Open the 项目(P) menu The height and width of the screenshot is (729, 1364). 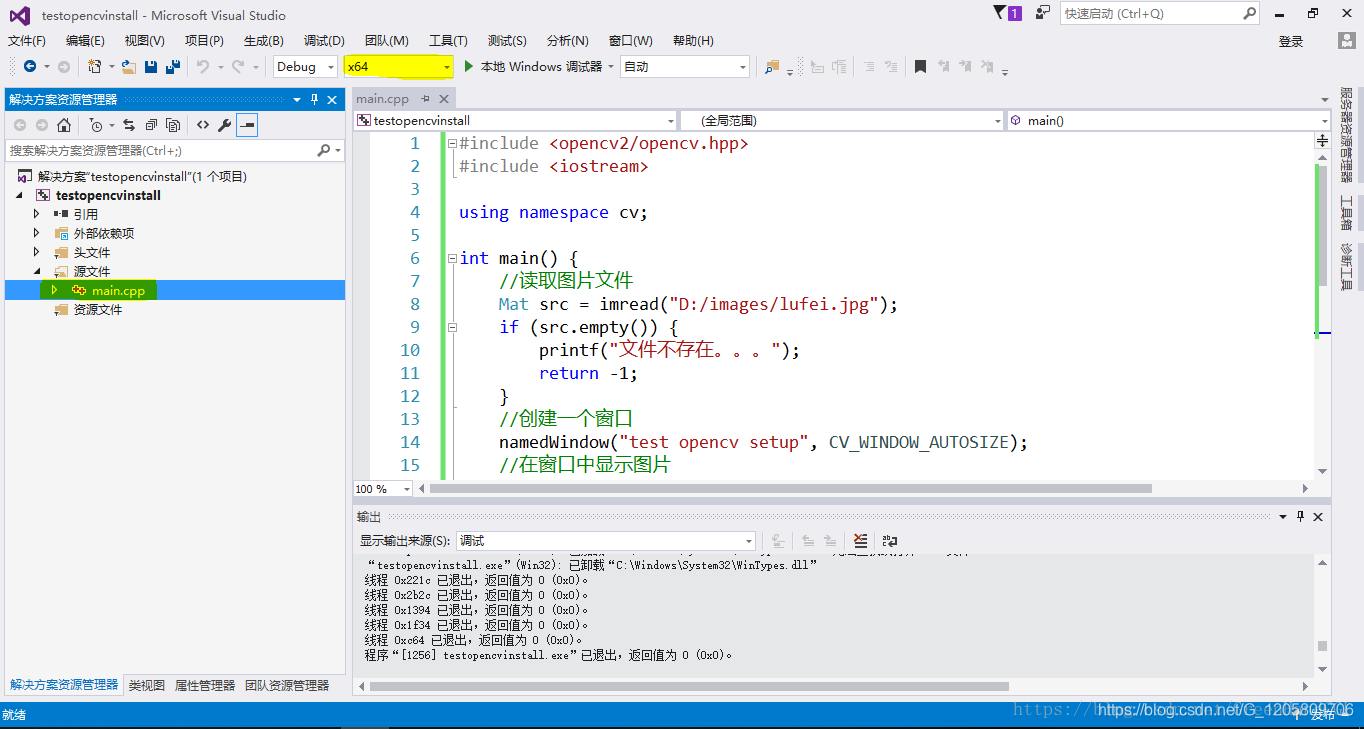(204, 41)
